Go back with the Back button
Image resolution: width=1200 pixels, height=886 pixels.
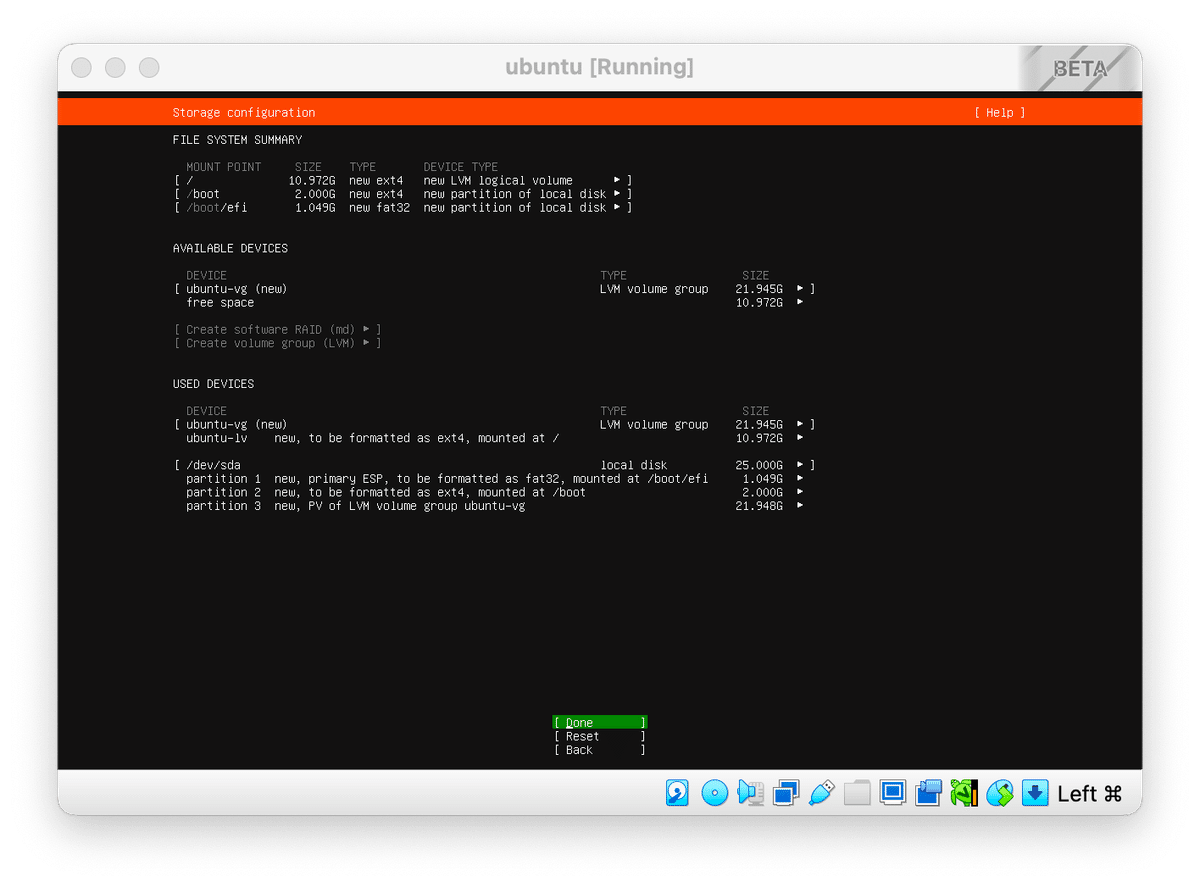(x=600, y=750)
